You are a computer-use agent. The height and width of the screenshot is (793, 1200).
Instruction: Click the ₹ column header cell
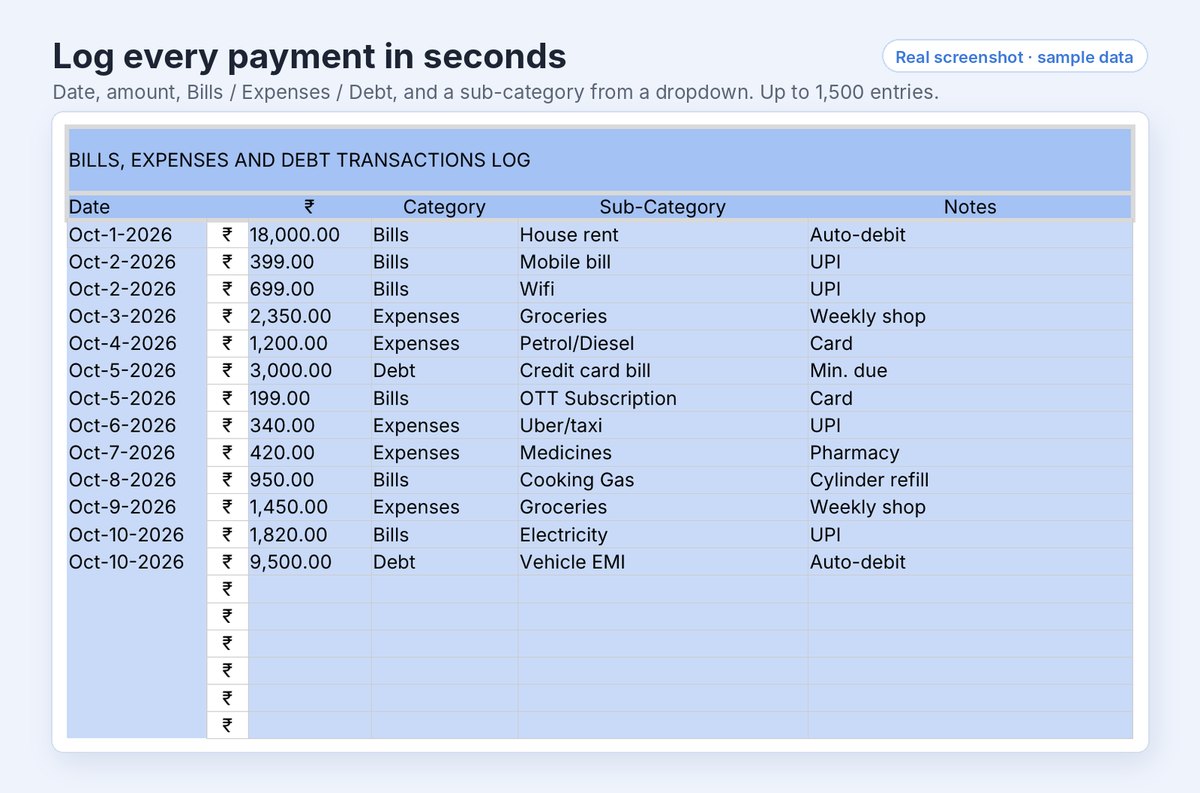click(x=309, y=207)
